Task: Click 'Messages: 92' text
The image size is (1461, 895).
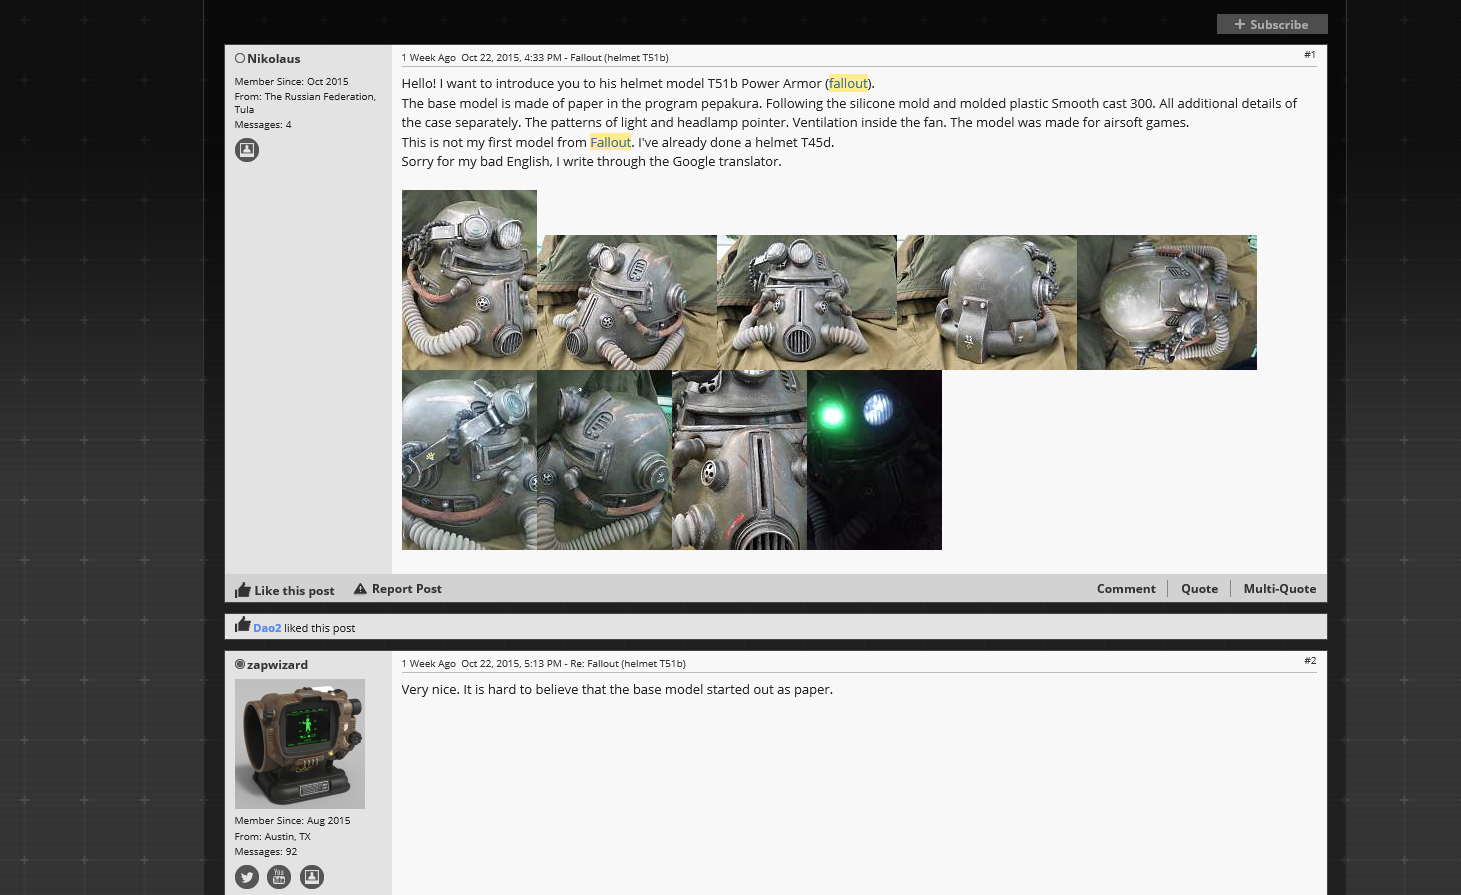Action: coord(266,852)
